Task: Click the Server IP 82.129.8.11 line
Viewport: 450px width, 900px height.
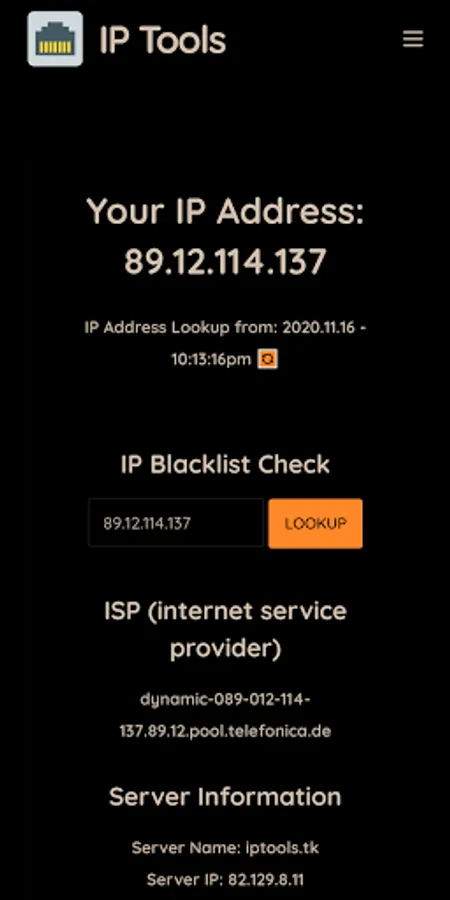Action: [x=225, y=879]
